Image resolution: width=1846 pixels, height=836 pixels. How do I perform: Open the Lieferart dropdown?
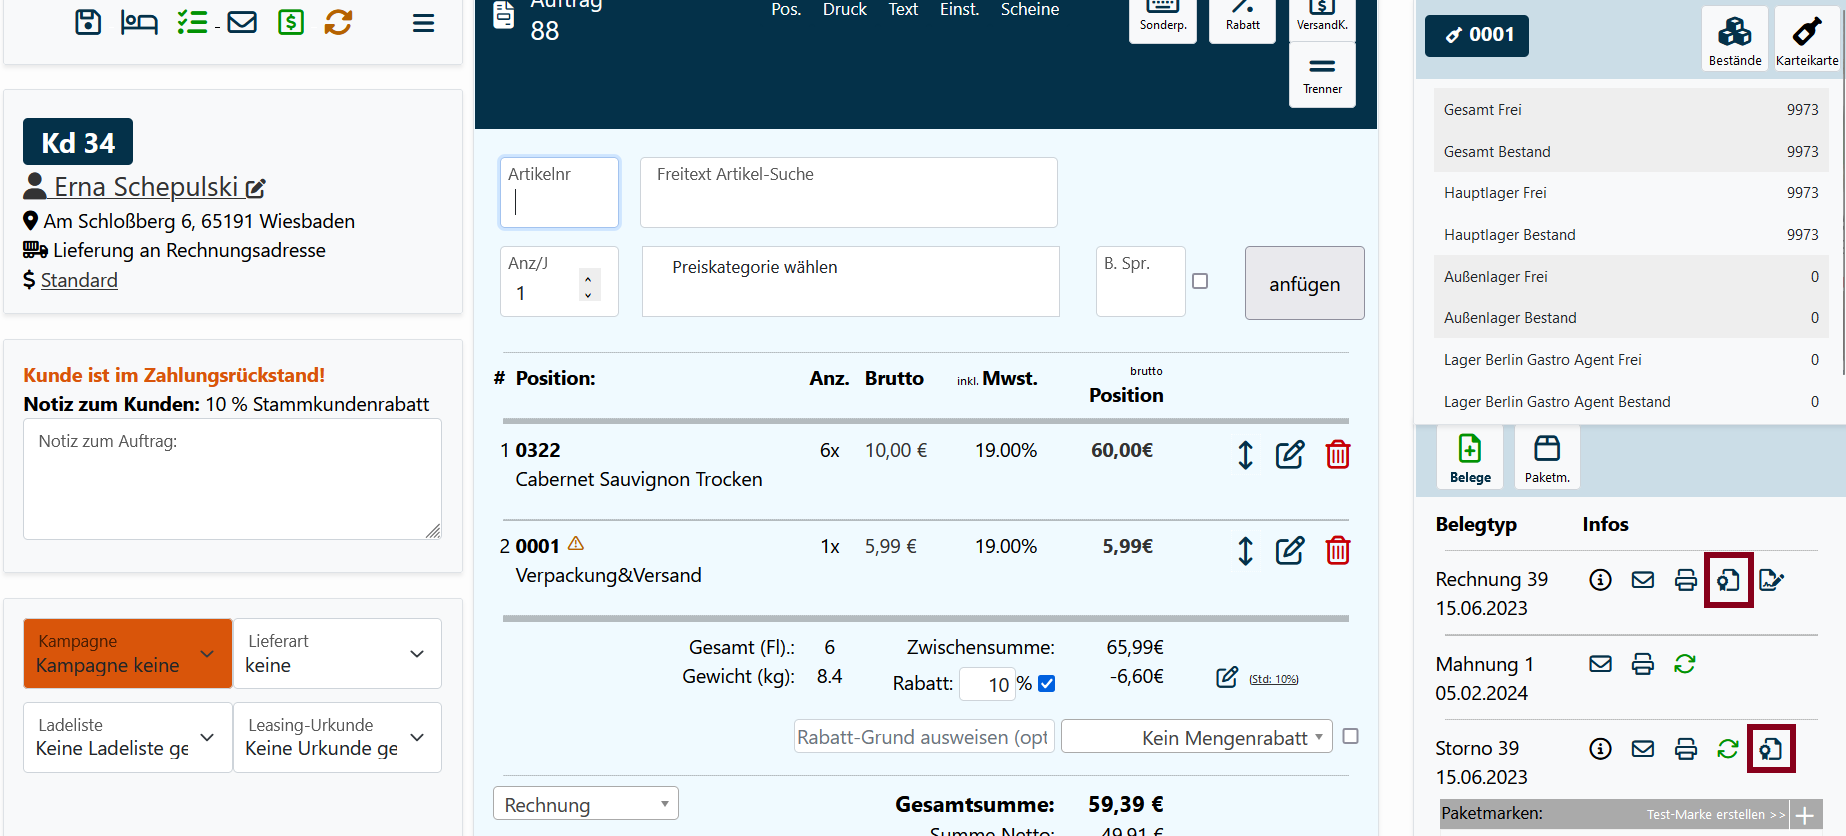point(337,654)
